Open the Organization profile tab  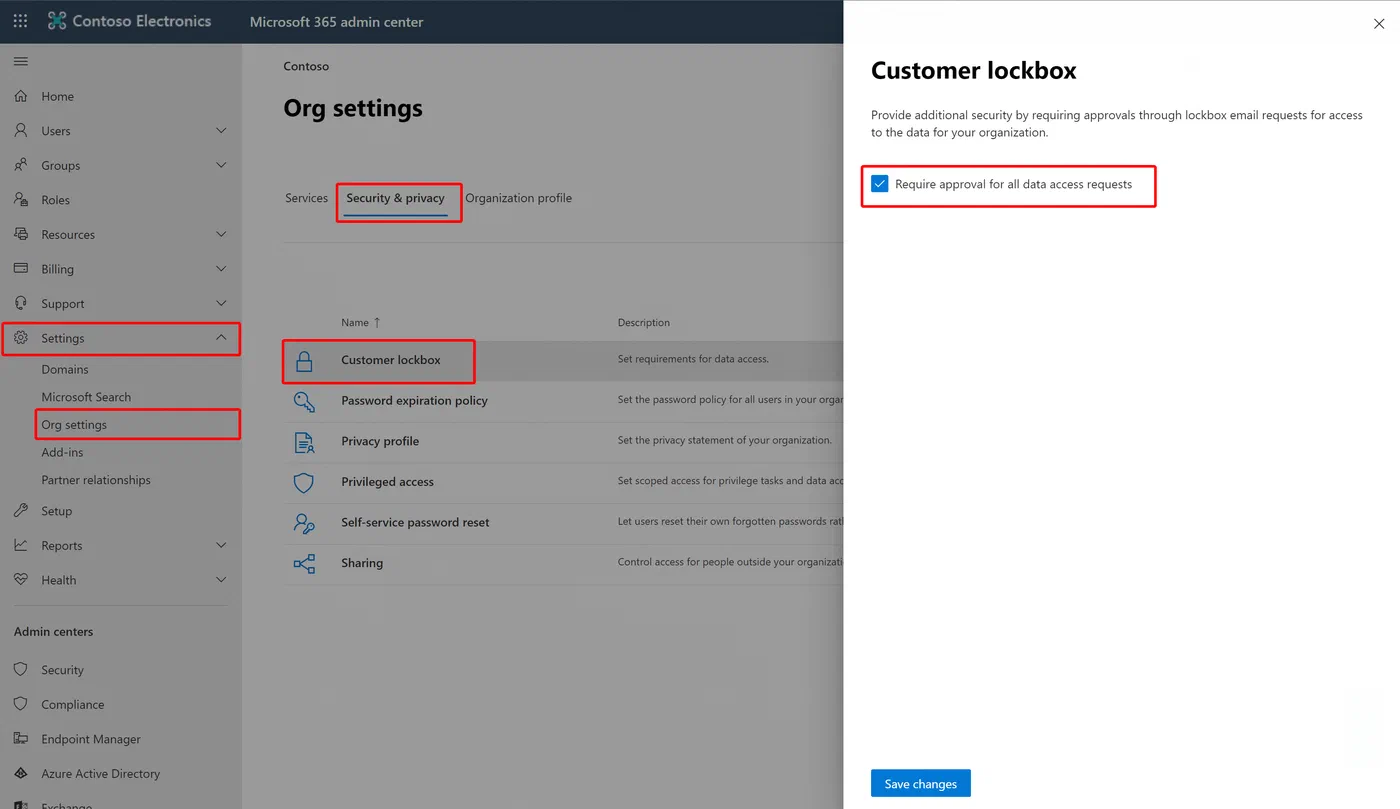[x=518, y=198]
